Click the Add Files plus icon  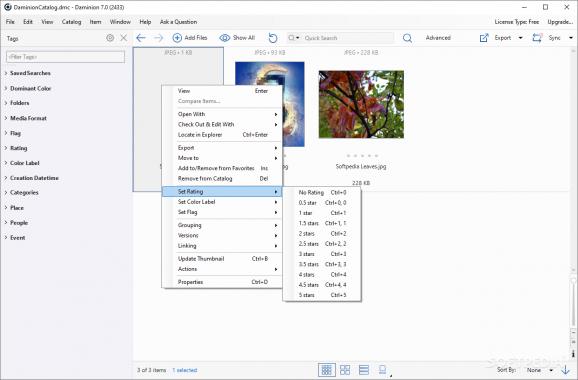(177, 38)
